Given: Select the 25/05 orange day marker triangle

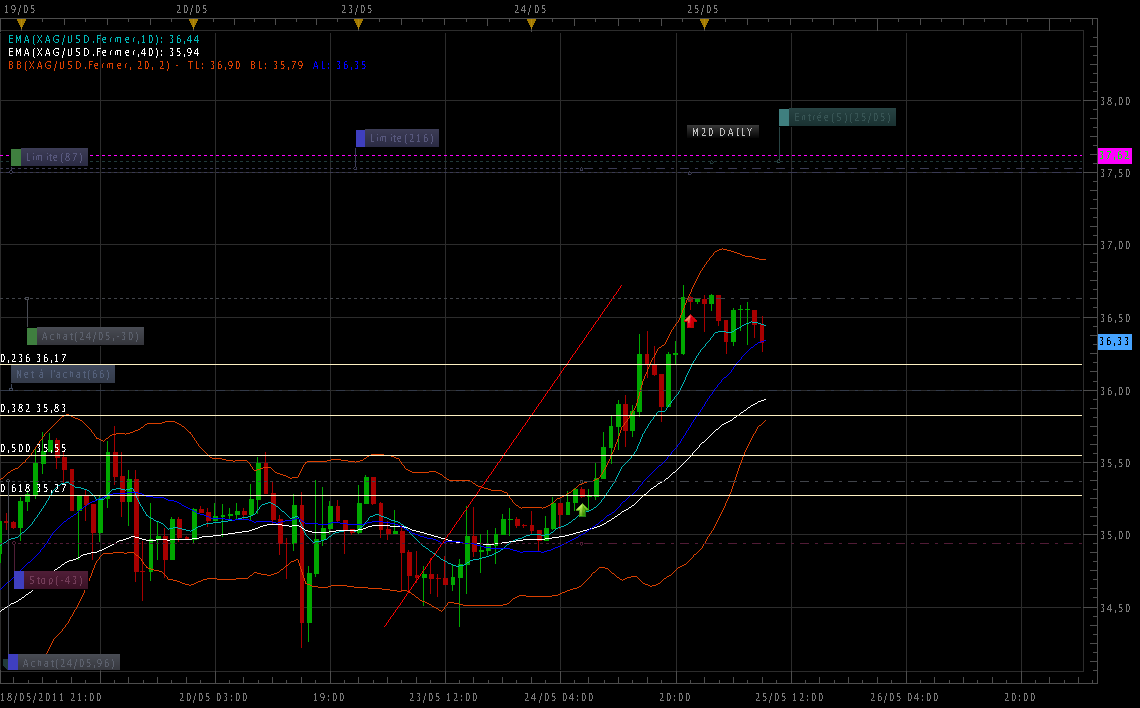Looking at the screenshot, I should 703,24.
